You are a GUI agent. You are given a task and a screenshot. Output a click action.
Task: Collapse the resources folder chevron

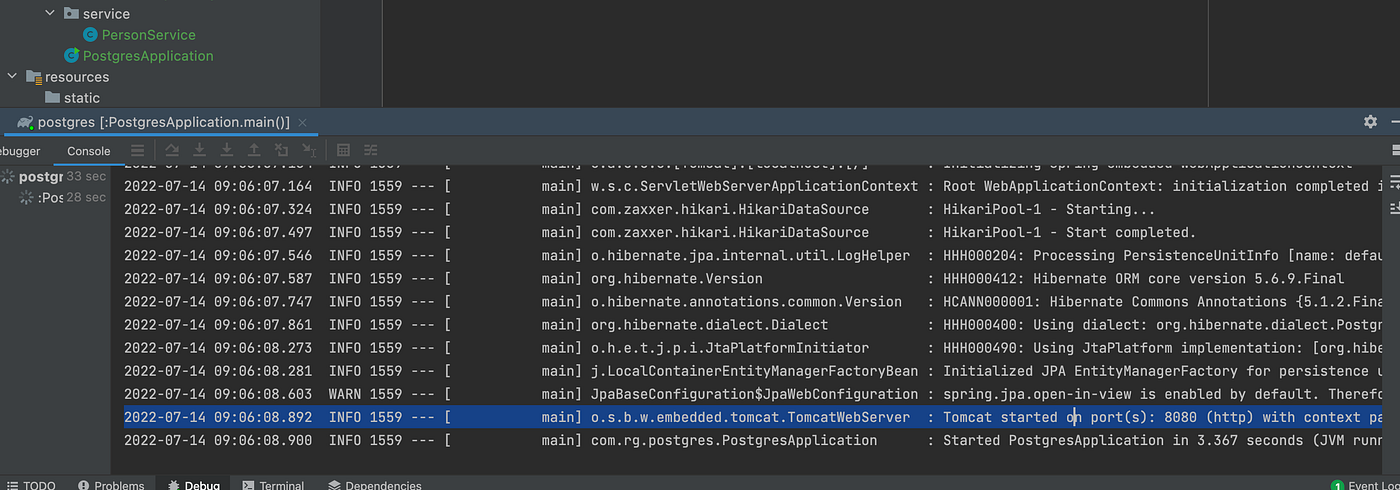click(x=12, y=76)
